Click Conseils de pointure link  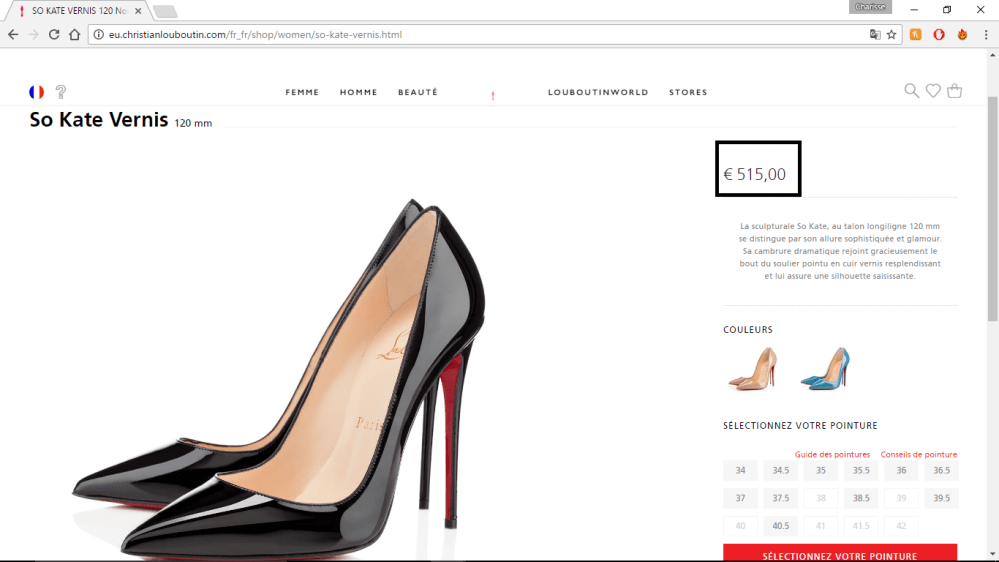click(x=918, y=454)
